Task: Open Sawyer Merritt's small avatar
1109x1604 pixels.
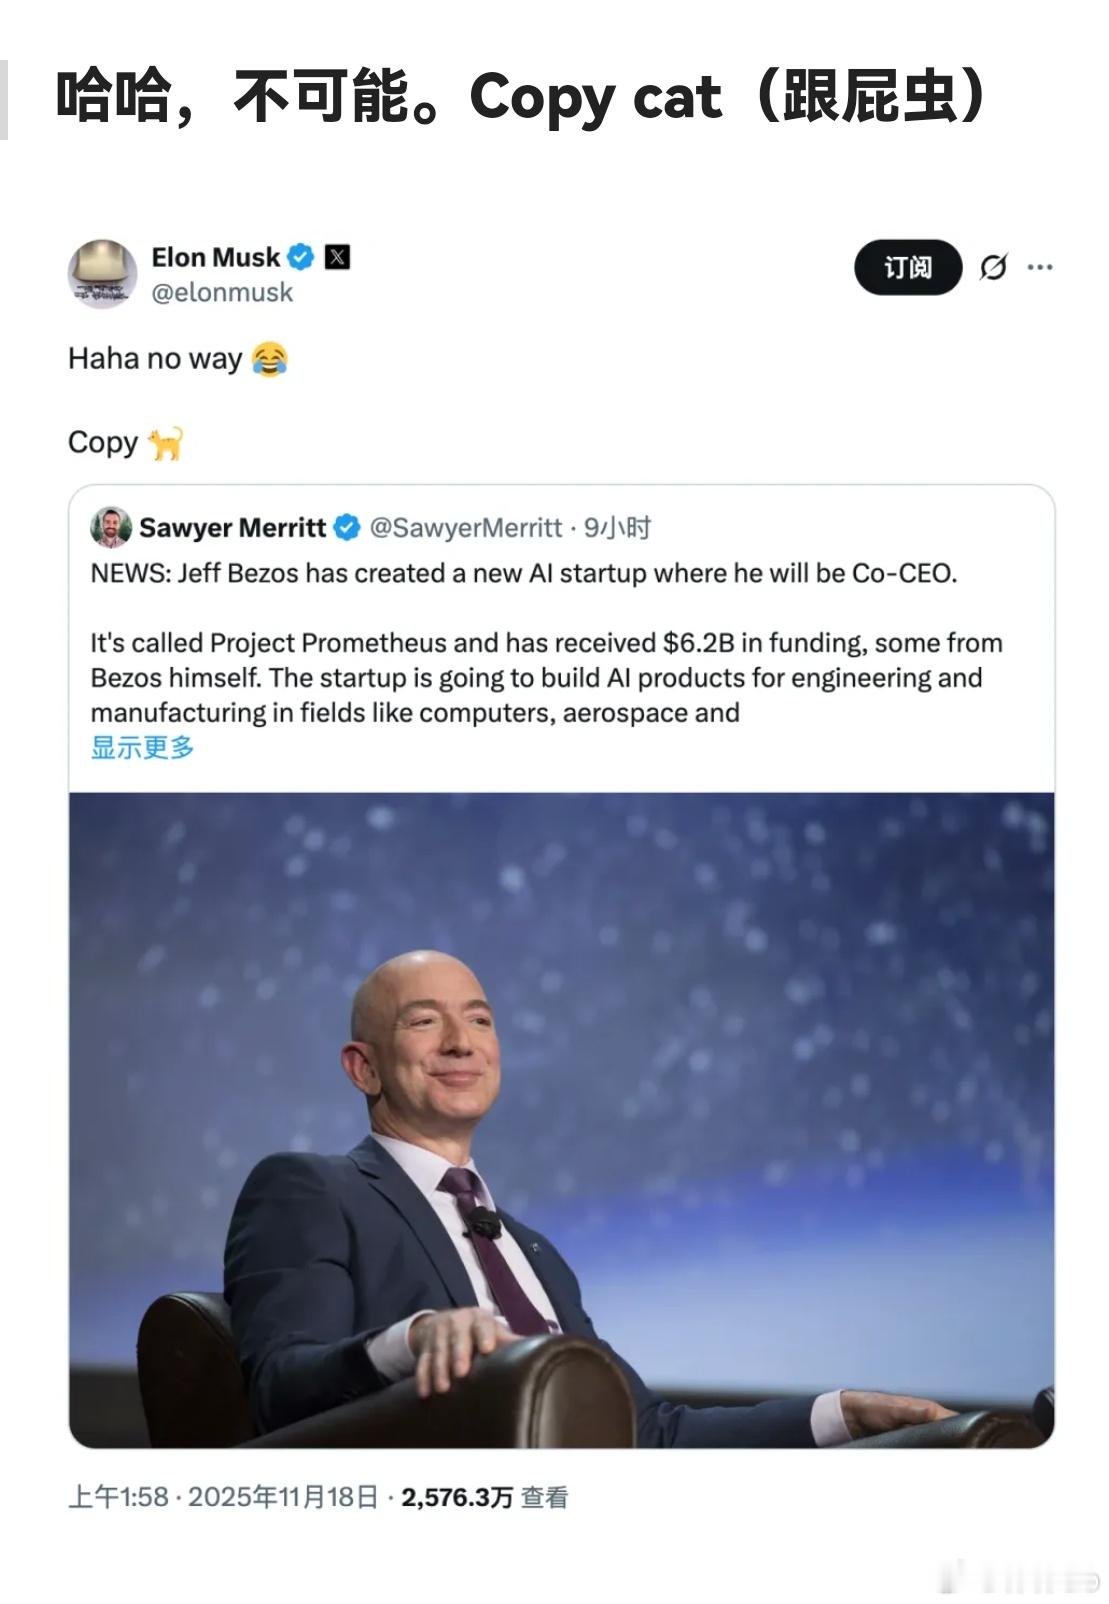Action: tap(111, 527)
